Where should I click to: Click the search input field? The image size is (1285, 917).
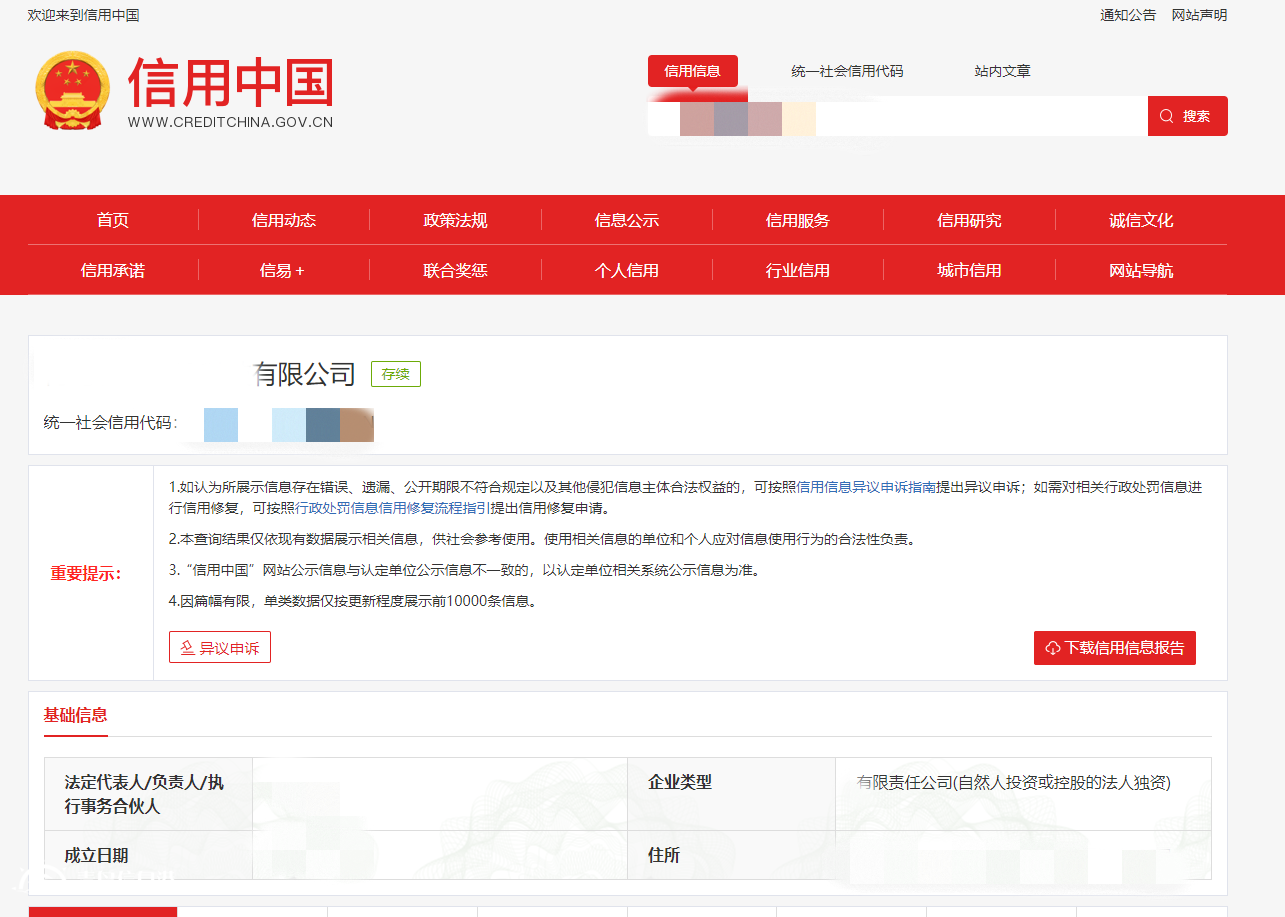click(980, 116)
